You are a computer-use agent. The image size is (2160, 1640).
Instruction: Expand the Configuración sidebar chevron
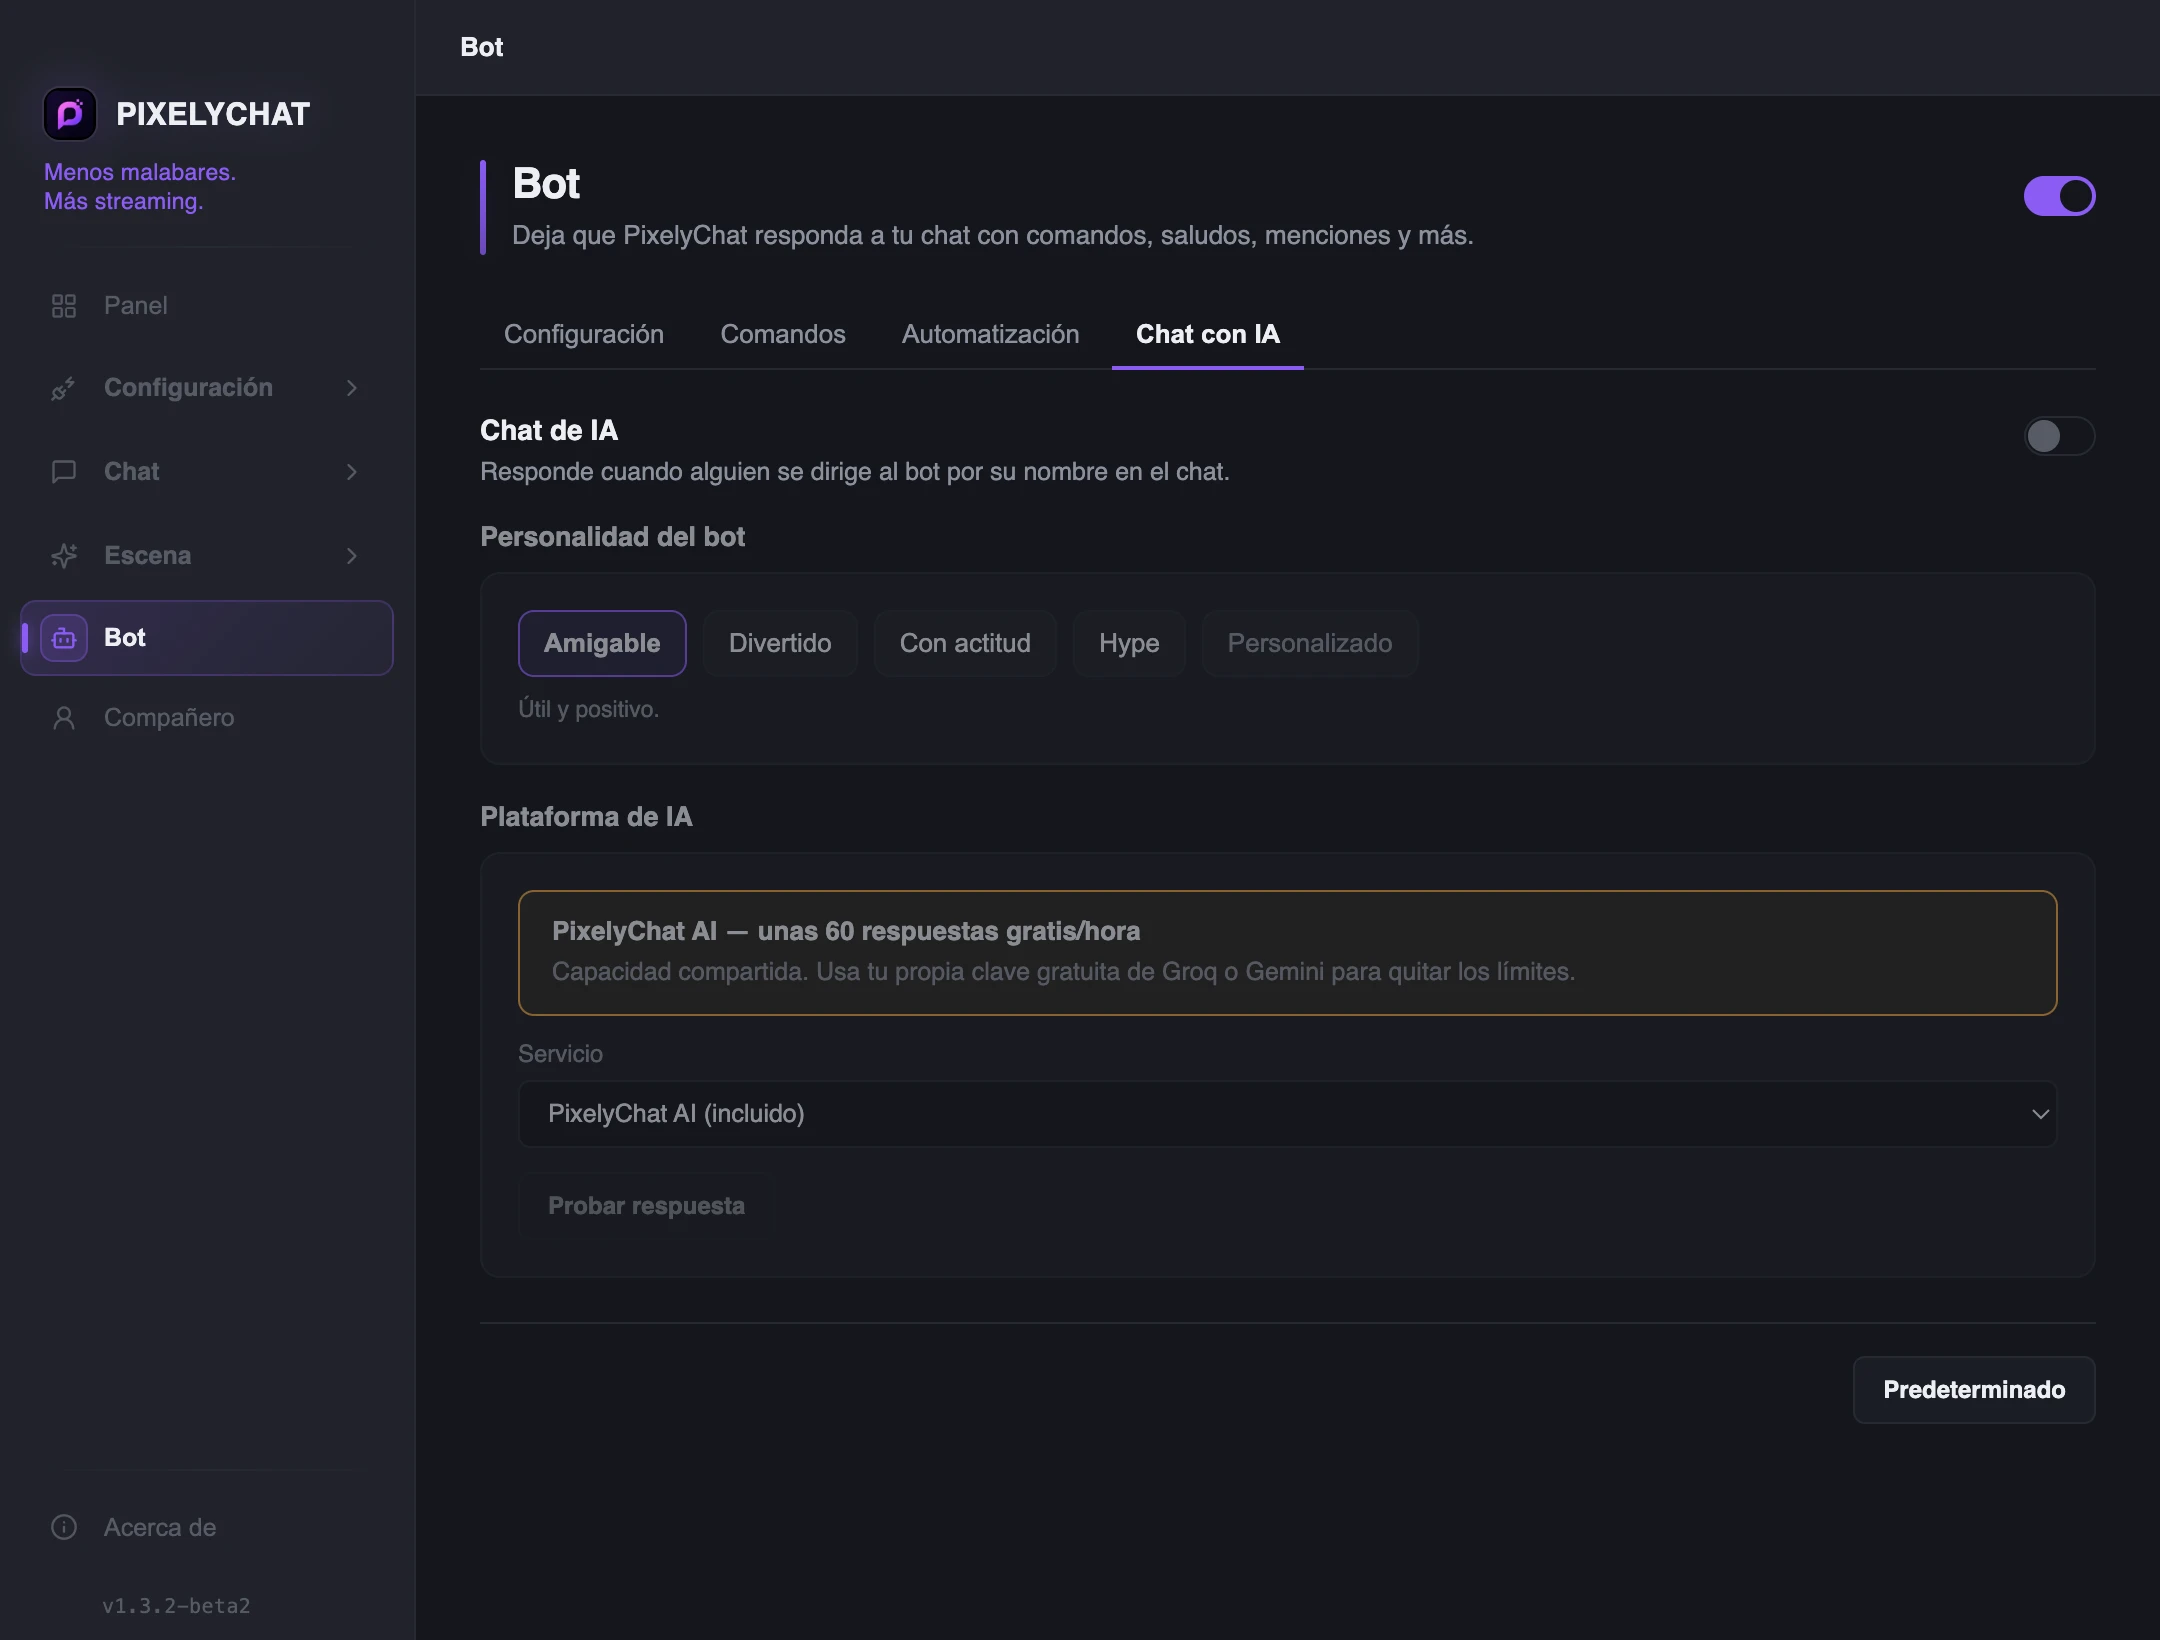[x=352, y=388]
